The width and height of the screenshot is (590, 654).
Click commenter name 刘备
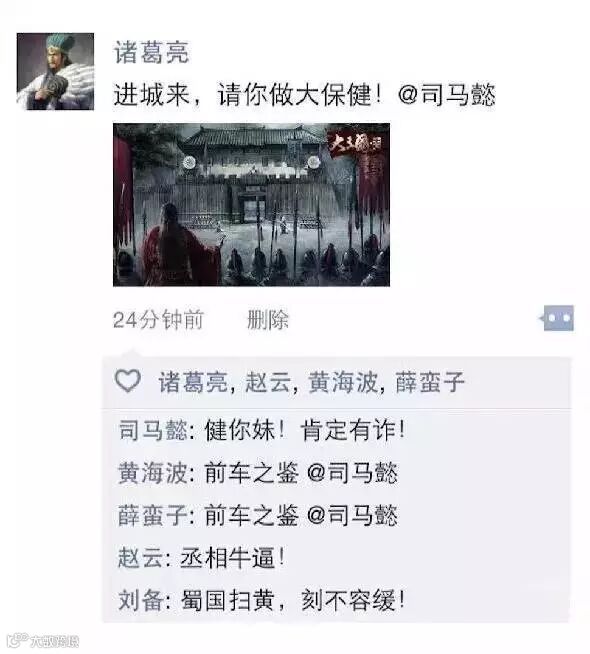point(141,601)
